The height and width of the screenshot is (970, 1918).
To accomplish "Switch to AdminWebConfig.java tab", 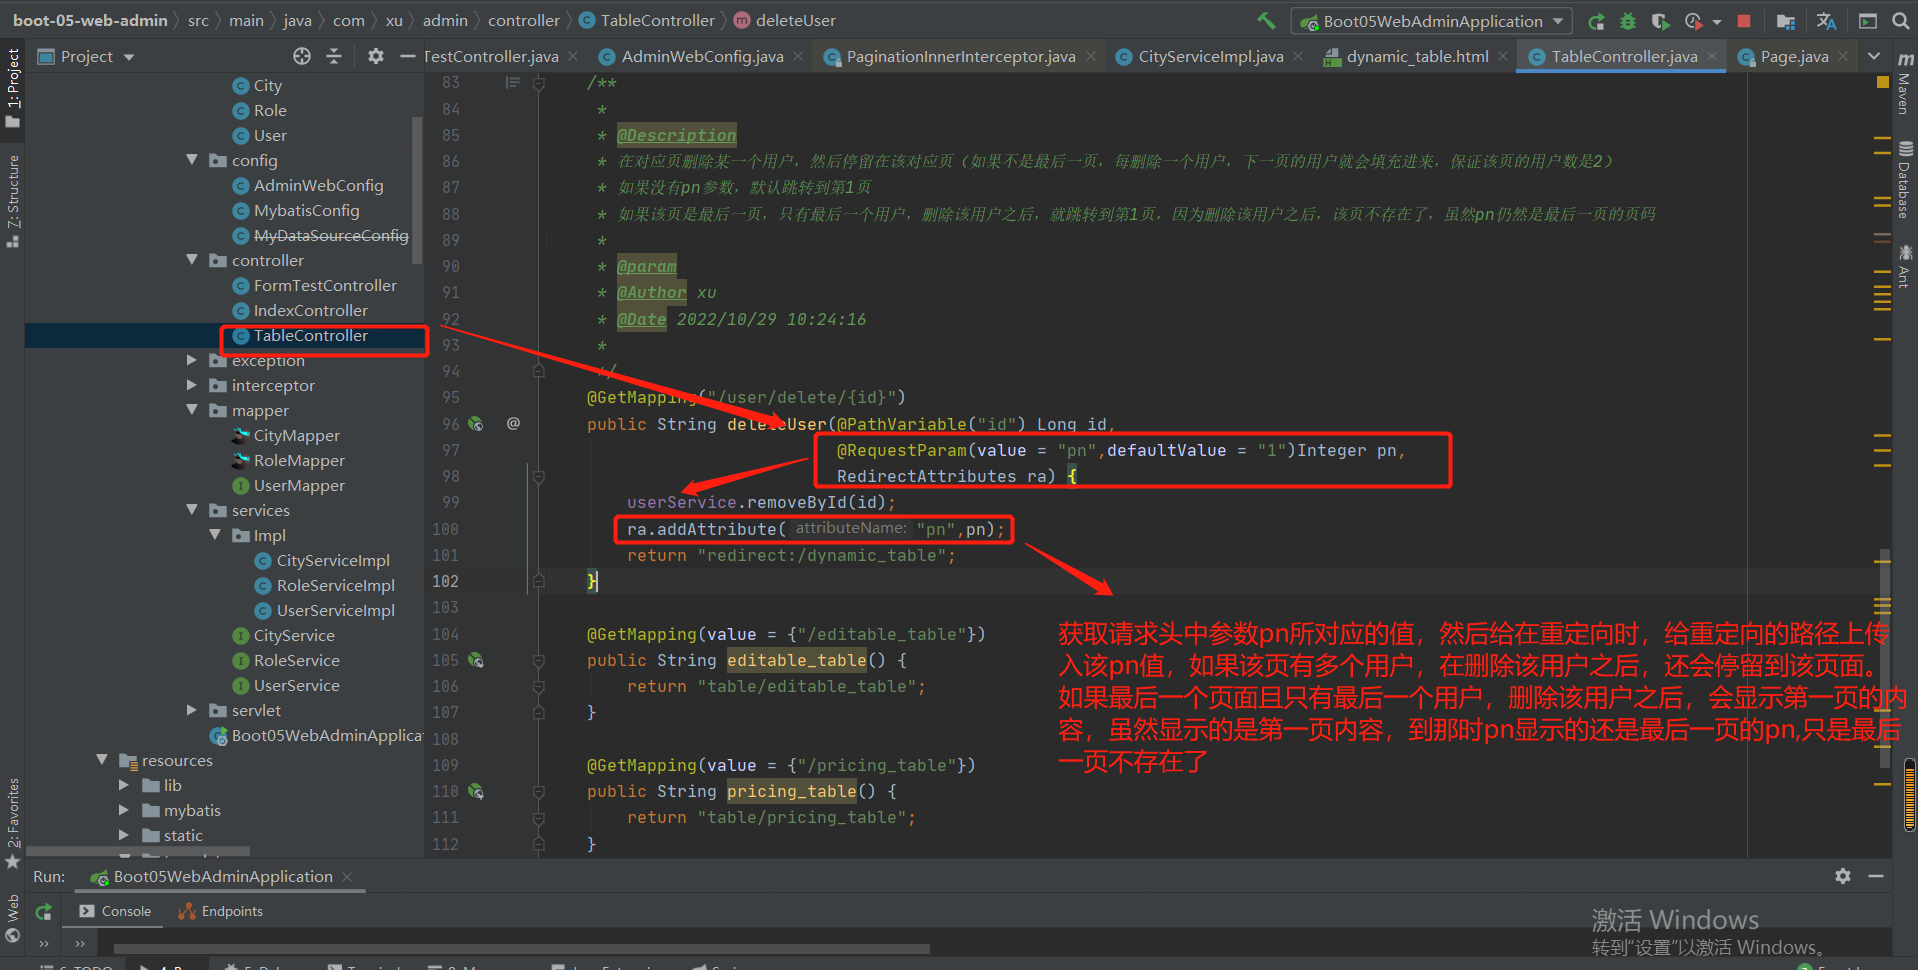I will pyautogui.click(x=702, y=57).
